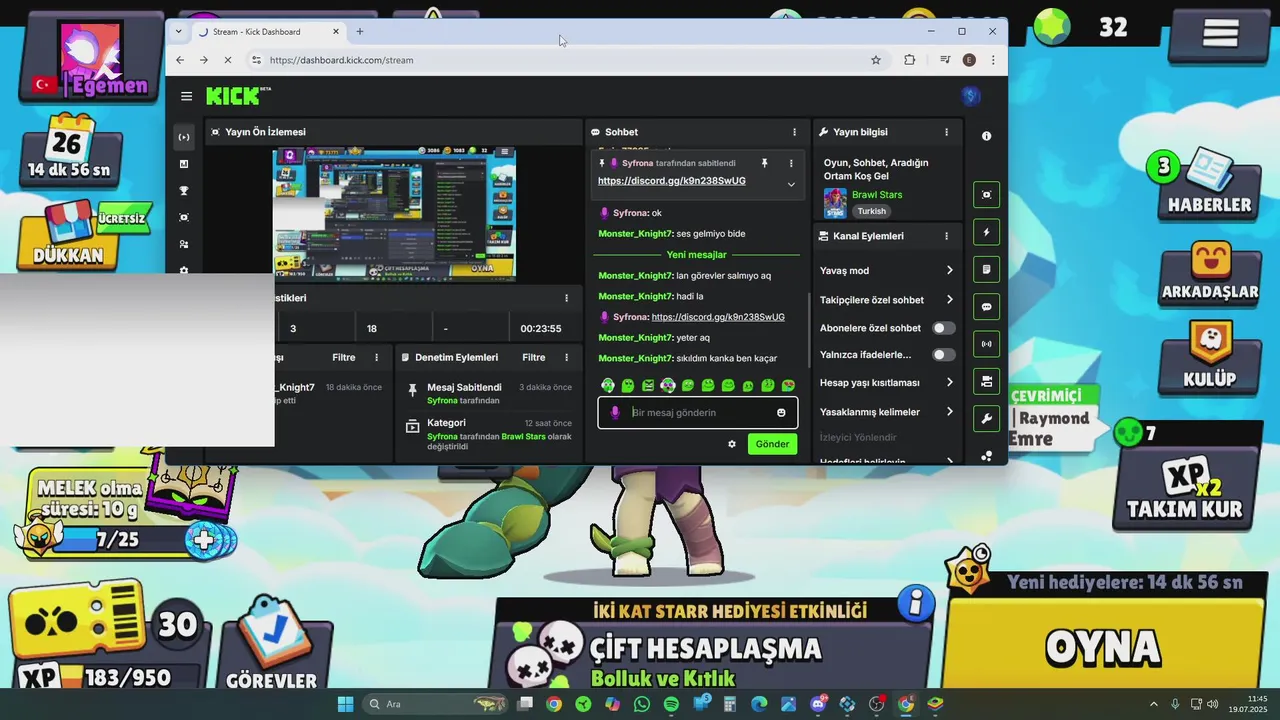Open KULÜP in Brawl Stars

[x=1209, y=358]
